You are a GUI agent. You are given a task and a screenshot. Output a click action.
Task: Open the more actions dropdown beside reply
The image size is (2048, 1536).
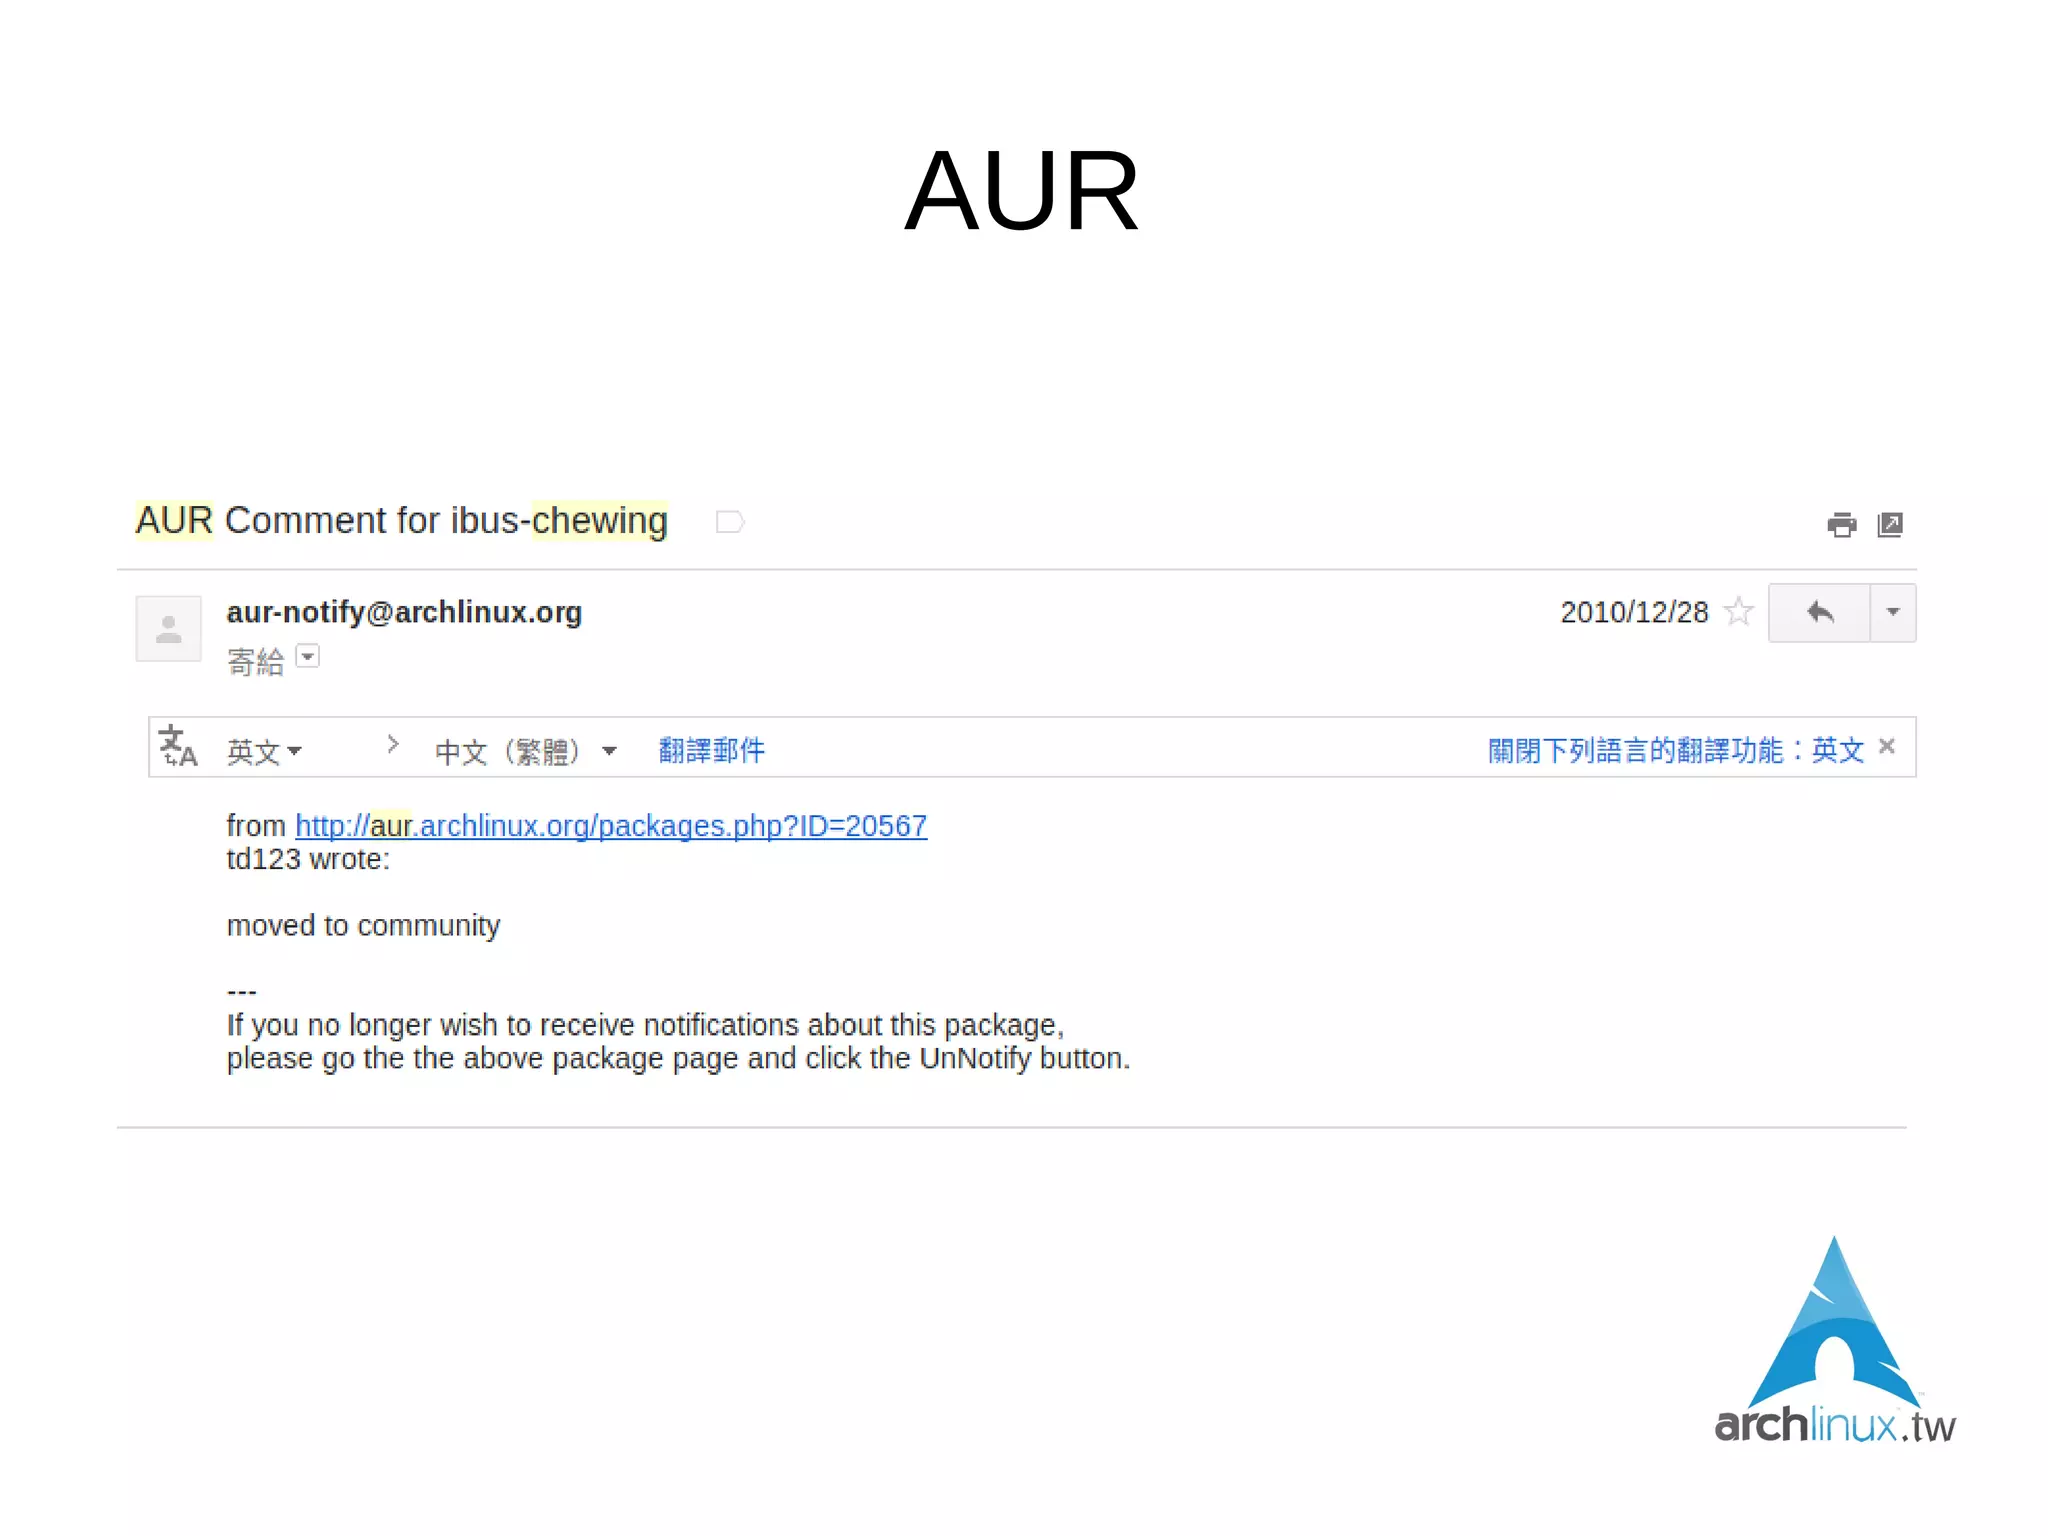tap(1893, 612)
